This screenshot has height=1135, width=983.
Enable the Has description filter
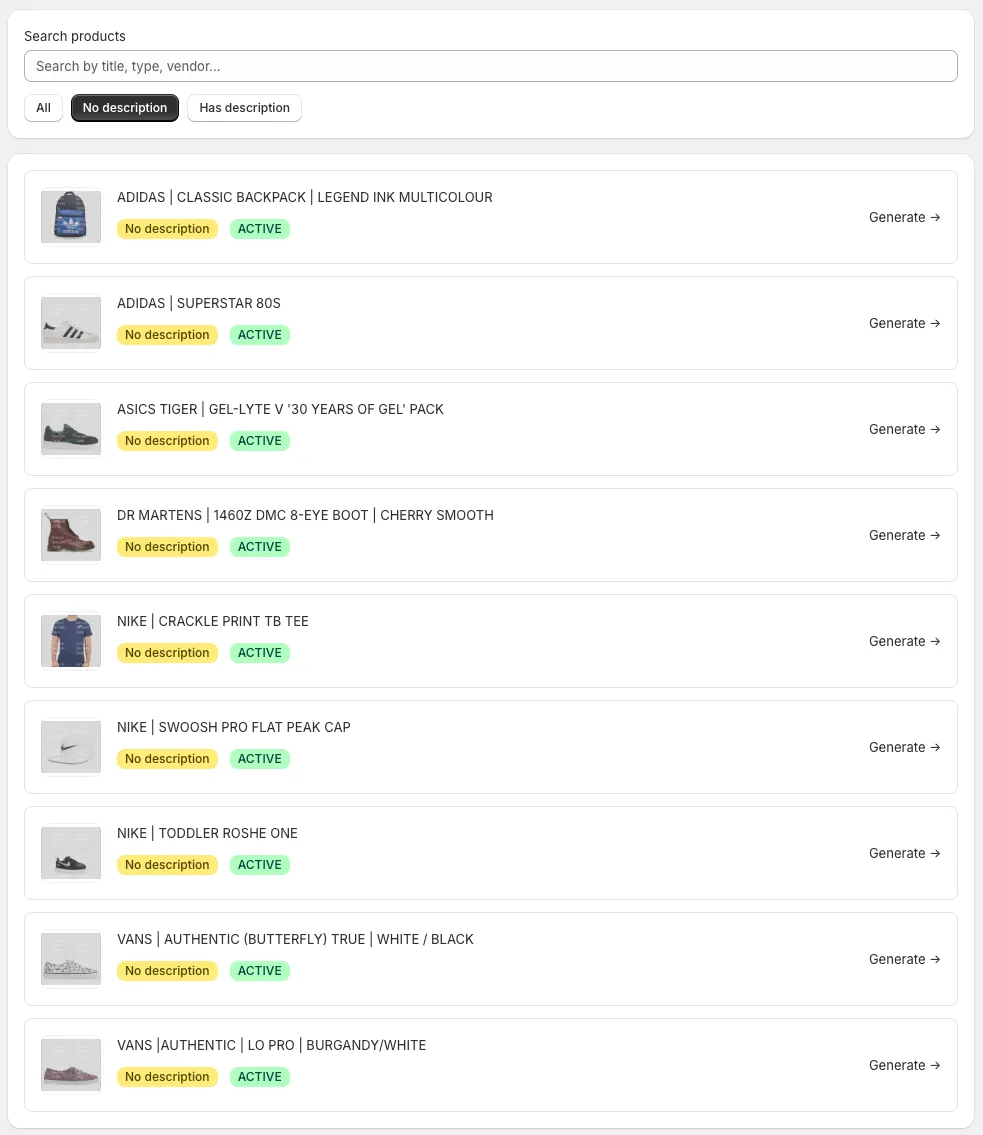click(x=244, y=107)
